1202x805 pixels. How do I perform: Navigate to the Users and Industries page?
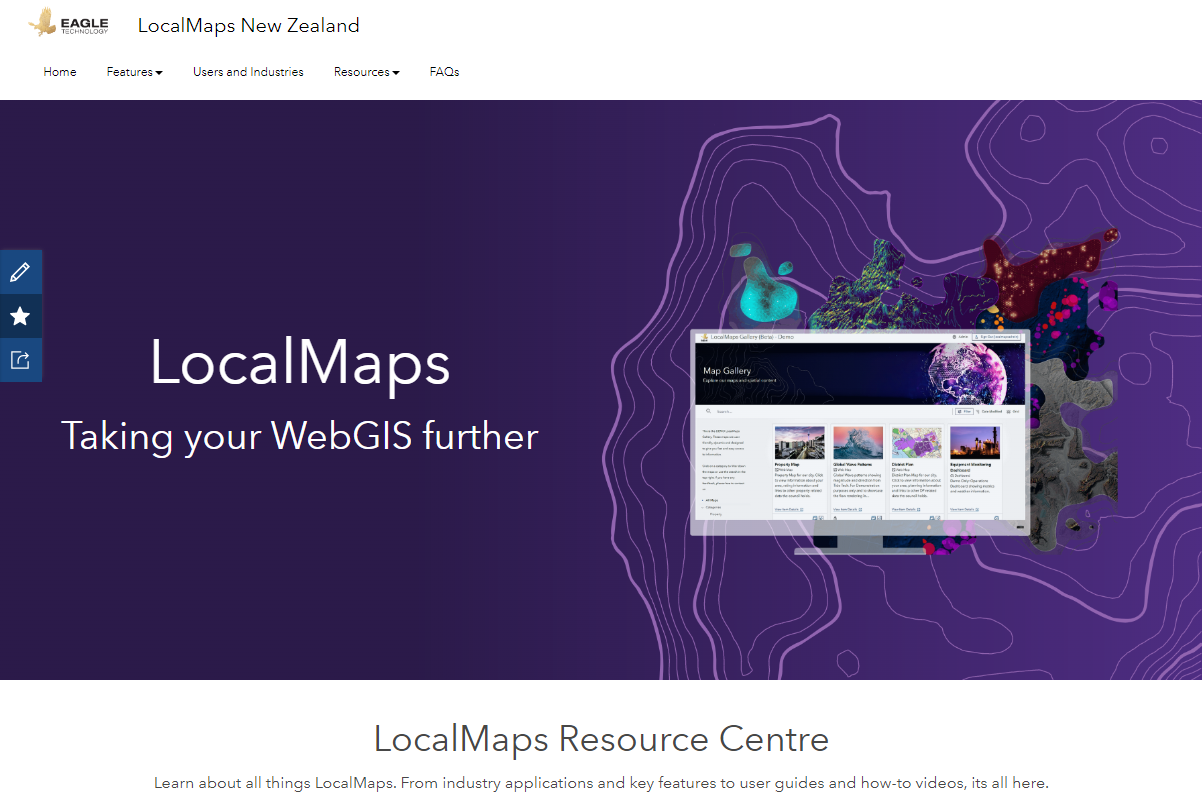(247, 71)
